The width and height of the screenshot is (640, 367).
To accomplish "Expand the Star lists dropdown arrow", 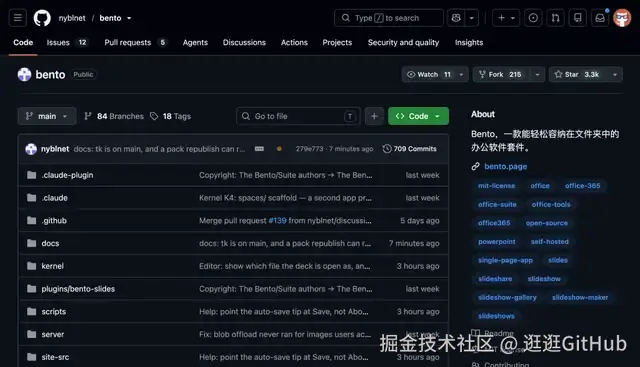I will tap(615, 75).
